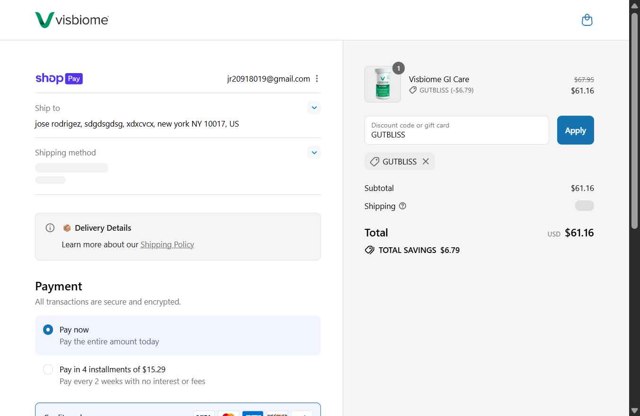Click the Subtotal label
Image resolution: width=640 pixels, height=416 pixels.
coord(379,188)
